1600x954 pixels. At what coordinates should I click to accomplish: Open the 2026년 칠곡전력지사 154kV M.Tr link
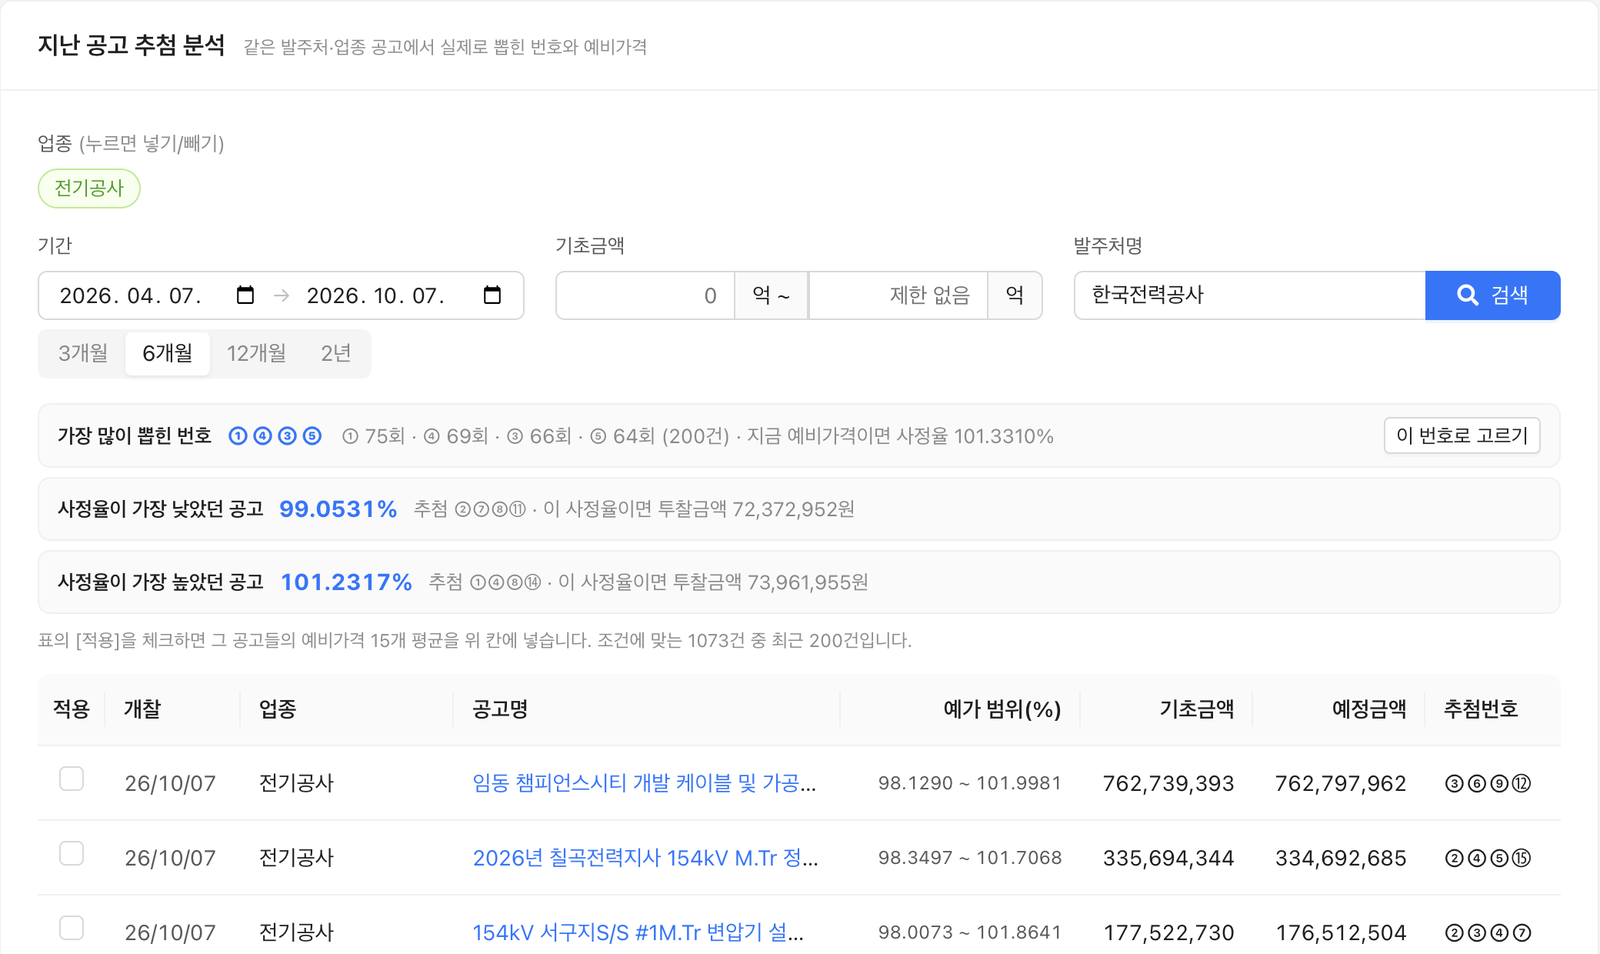(645, 858)
